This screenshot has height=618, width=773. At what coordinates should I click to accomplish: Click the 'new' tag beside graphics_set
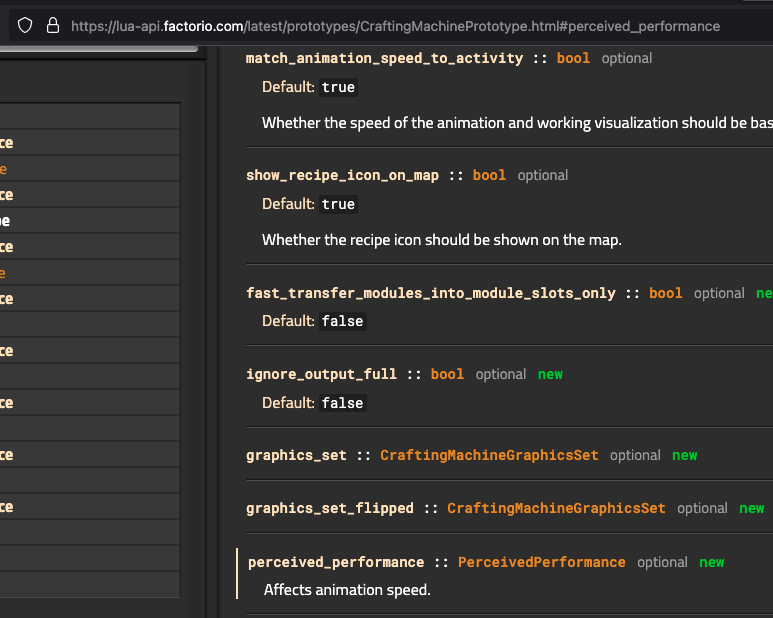point(684,455)
